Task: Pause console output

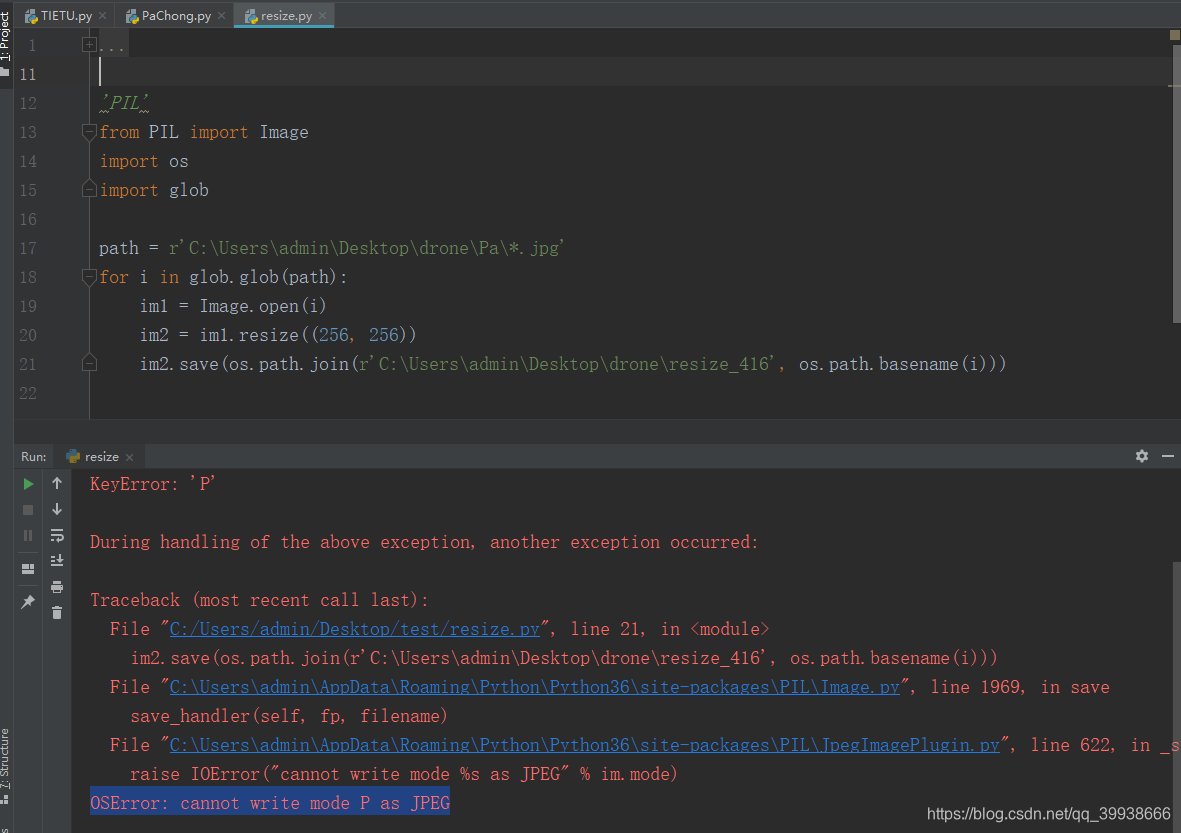Action: (x=29, y=534)
